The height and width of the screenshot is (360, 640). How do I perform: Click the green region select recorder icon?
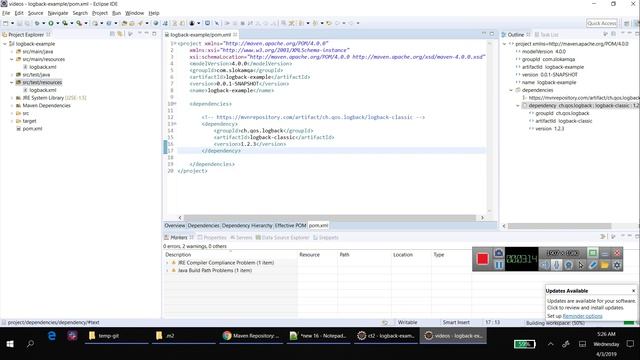pyautogui.click(x=593, y=253)
